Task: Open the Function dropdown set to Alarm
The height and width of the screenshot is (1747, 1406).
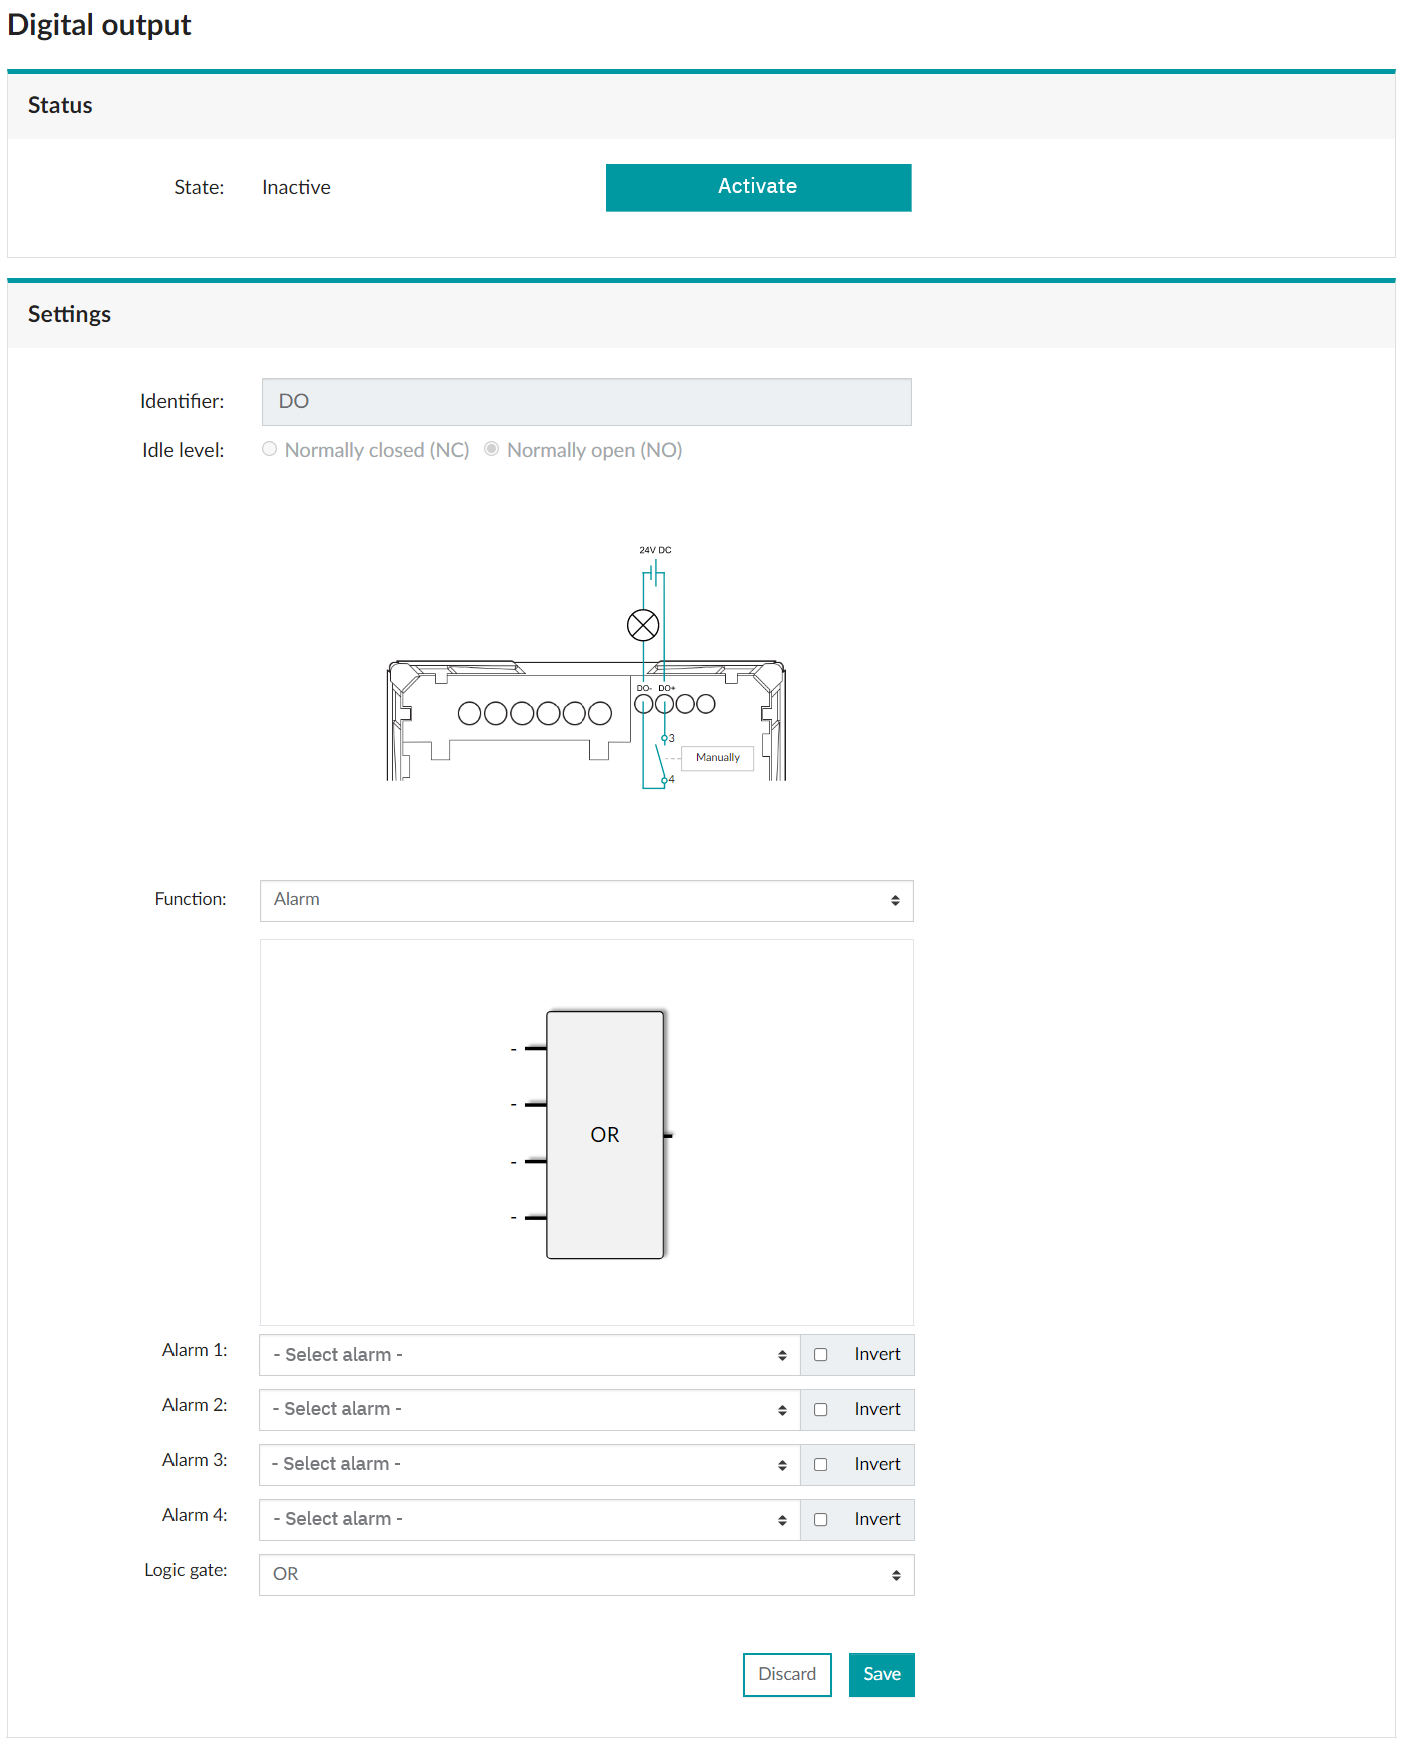Action: click(586, 901)
